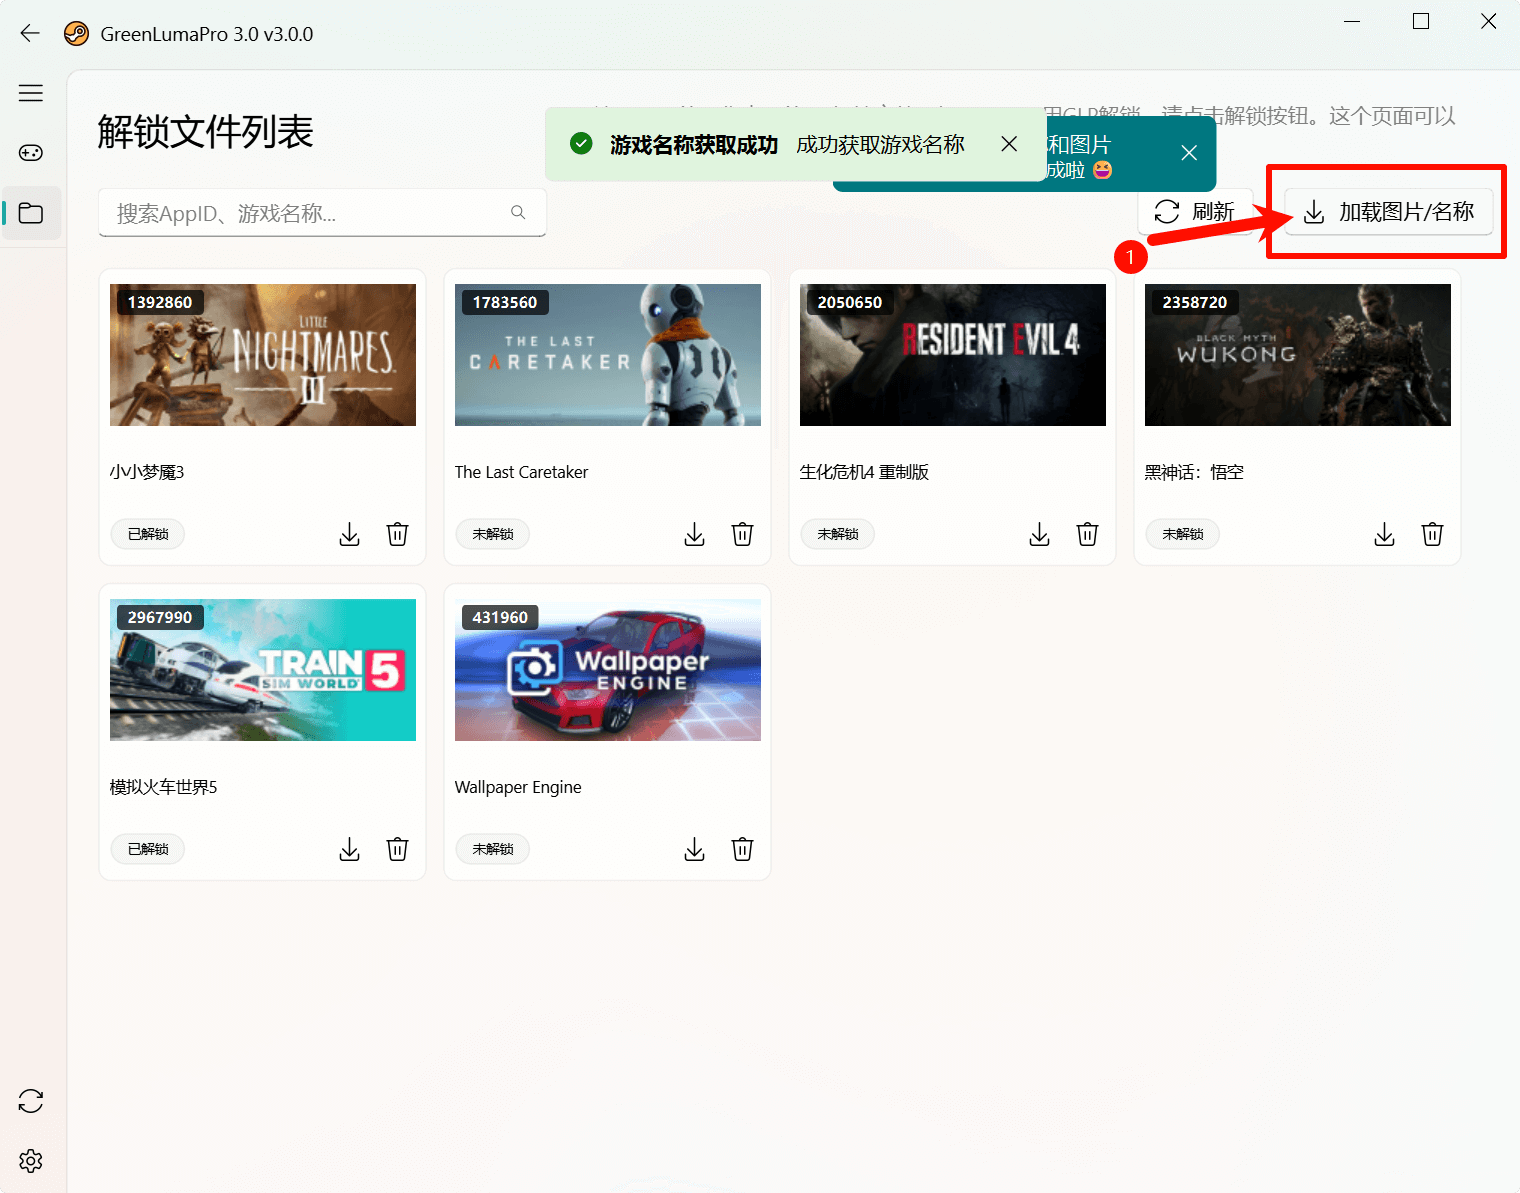This screenshot has height=1193, width=1520.
Task: Delete the 模拟火车世界5 entry
Action: coord(397,849)
